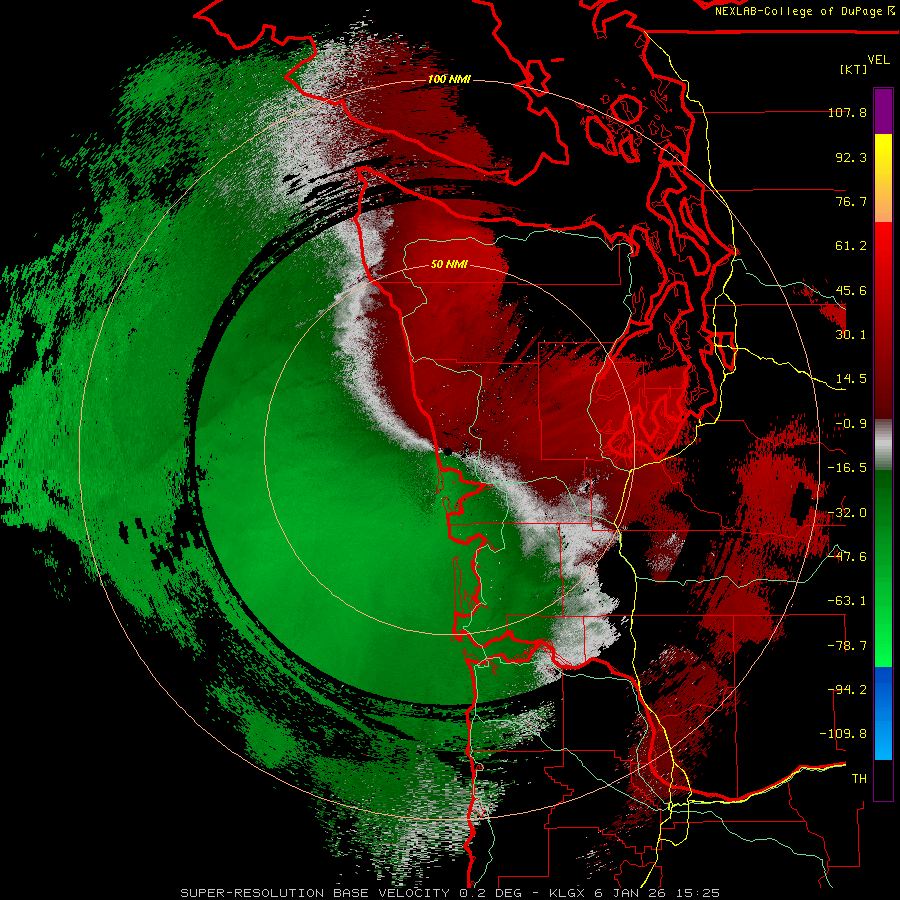Click the -78.7 legend value
900x900 pixels.
pos(847,645)
